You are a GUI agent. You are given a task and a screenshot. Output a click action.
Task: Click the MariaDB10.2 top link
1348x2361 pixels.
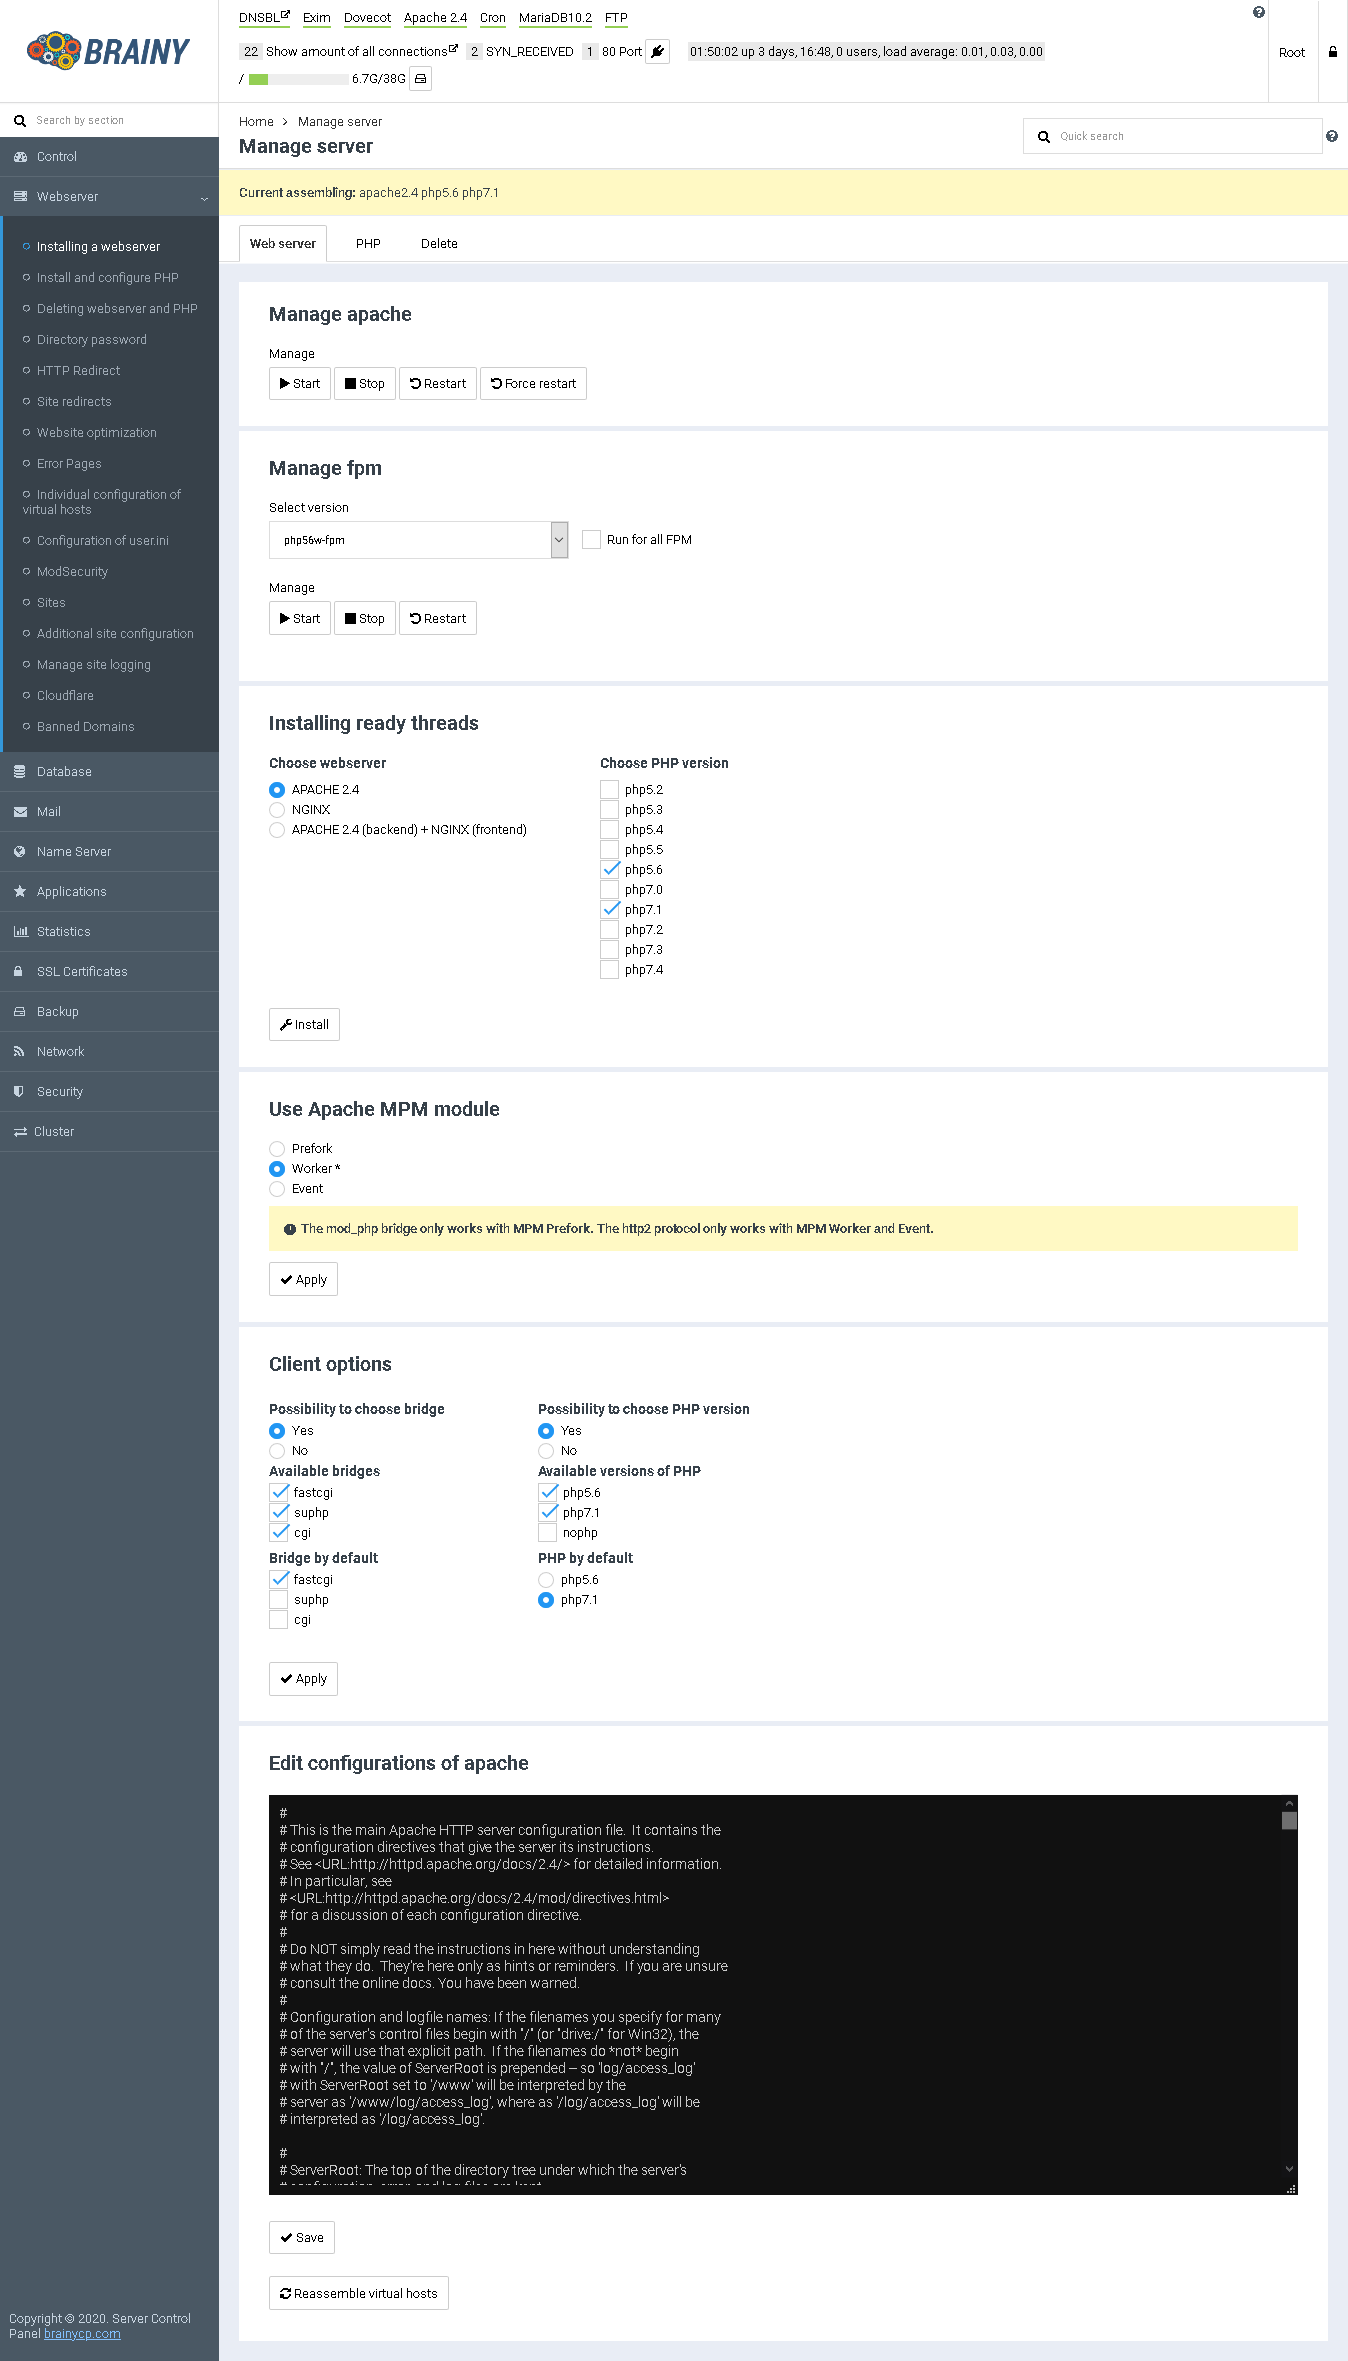click(555, 18)
